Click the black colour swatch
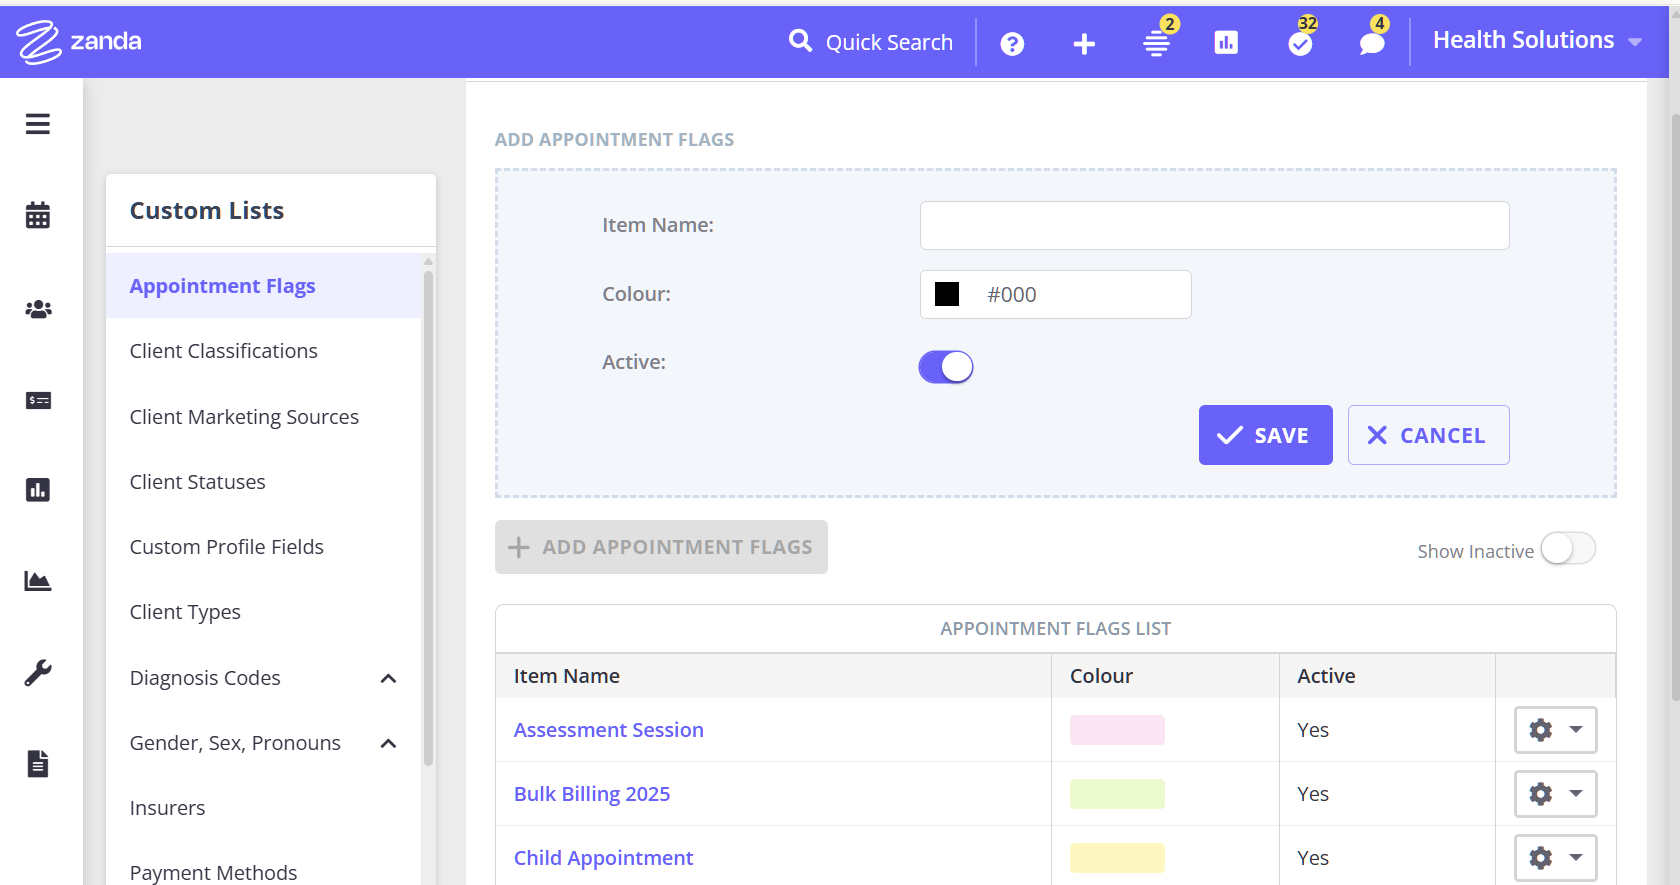This screenshot has width=1680, height=885. [x=947, y=294]
